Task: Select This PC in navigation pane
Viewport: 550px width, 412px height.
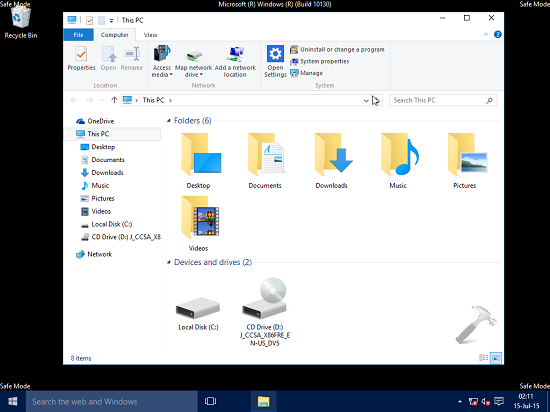Action: coord(112,134)
